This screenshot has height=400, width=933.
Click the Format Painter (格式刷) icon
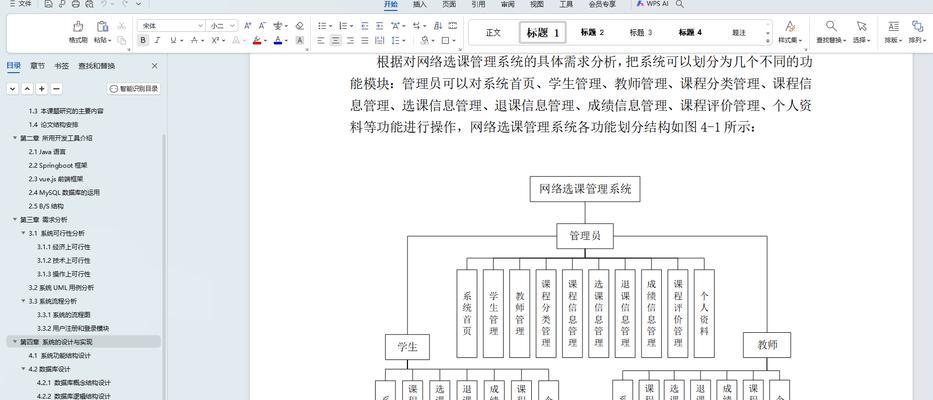(78, 26)
